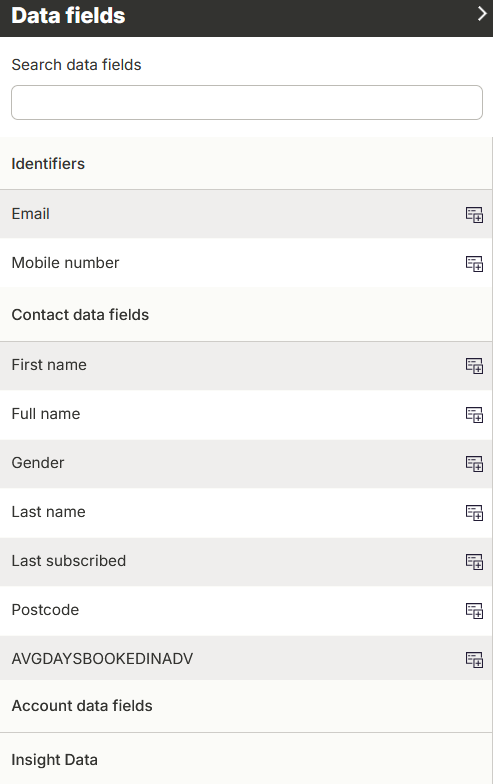Collapse the Identifiers section header
Image resolution: width=493 pixels, height=784 pixels.
click(x=246, y=164)
